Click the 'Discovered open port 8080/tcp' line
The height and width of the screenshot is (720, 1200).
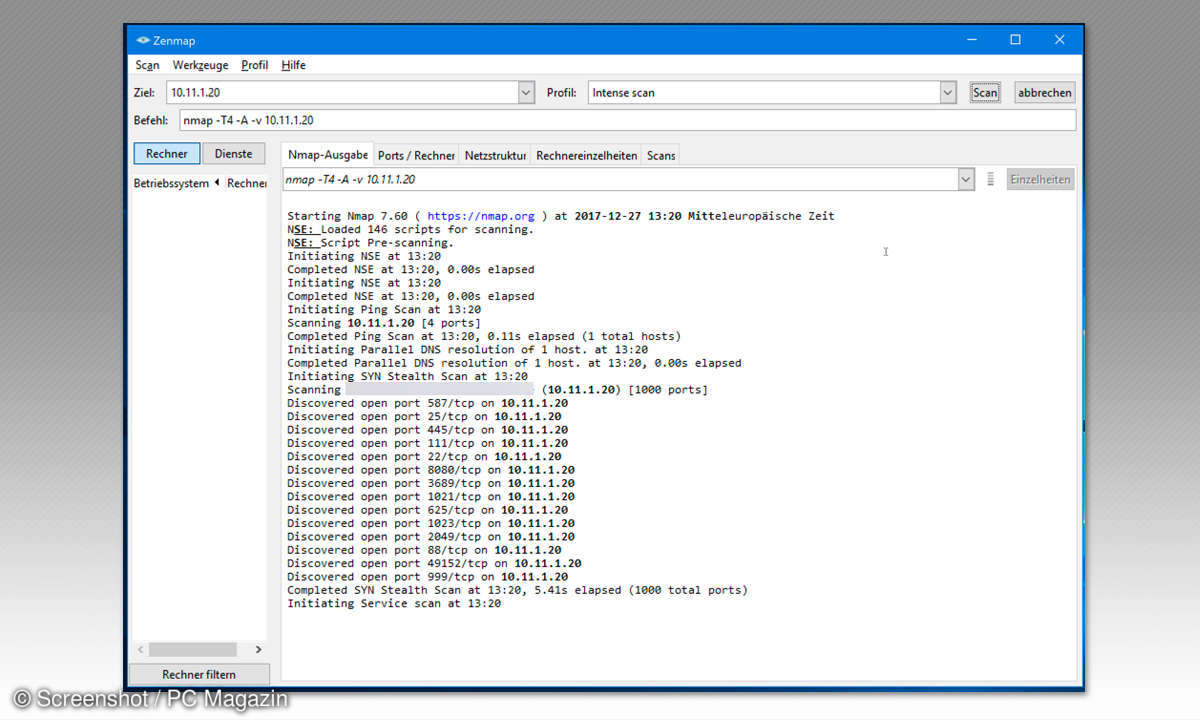(x=431, y=470)
